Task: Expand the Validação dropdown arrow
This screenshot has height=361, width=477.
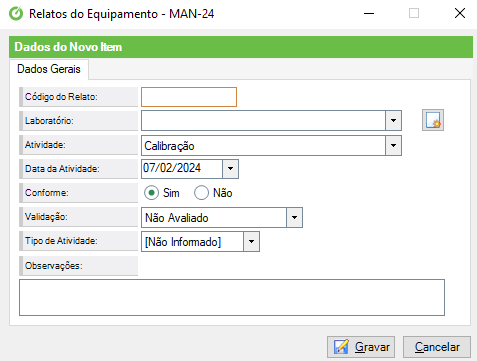Action: [x=294, y=217]
